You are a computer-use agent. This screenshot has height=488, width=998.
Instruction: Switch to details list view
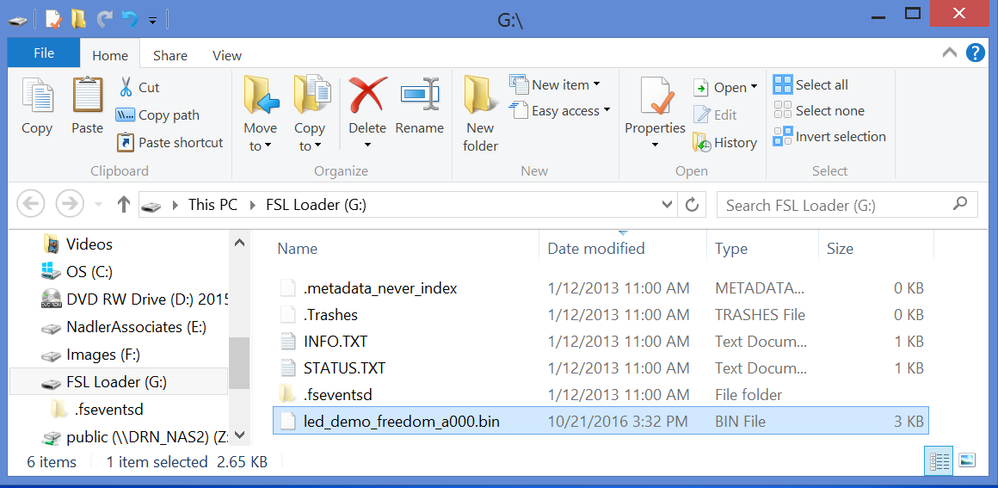(939, 461)
